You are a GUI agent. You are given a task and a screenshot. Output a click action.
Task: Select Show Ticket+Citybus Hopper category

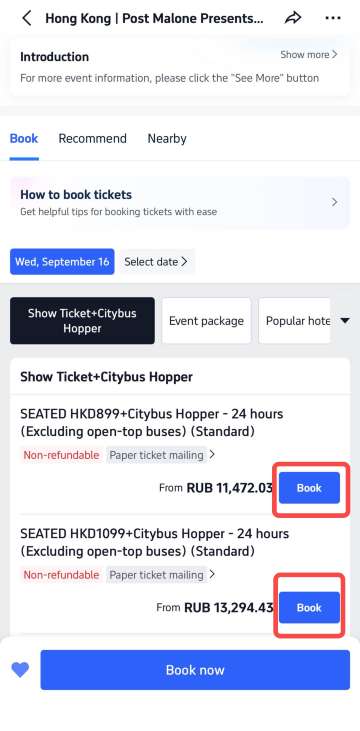[82, 321]
